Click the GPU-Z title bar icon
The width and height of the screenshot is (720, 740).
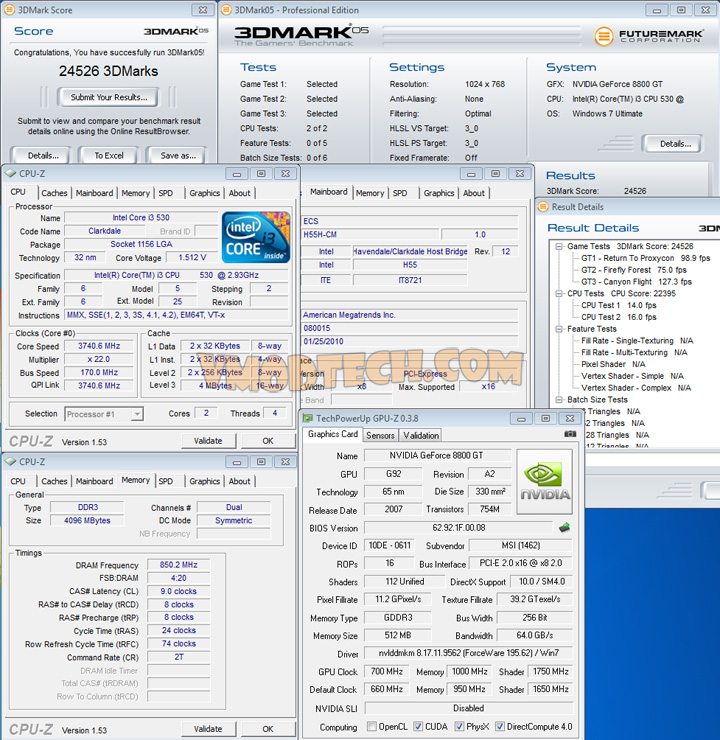pyautogui.click(x=308, y=418)
